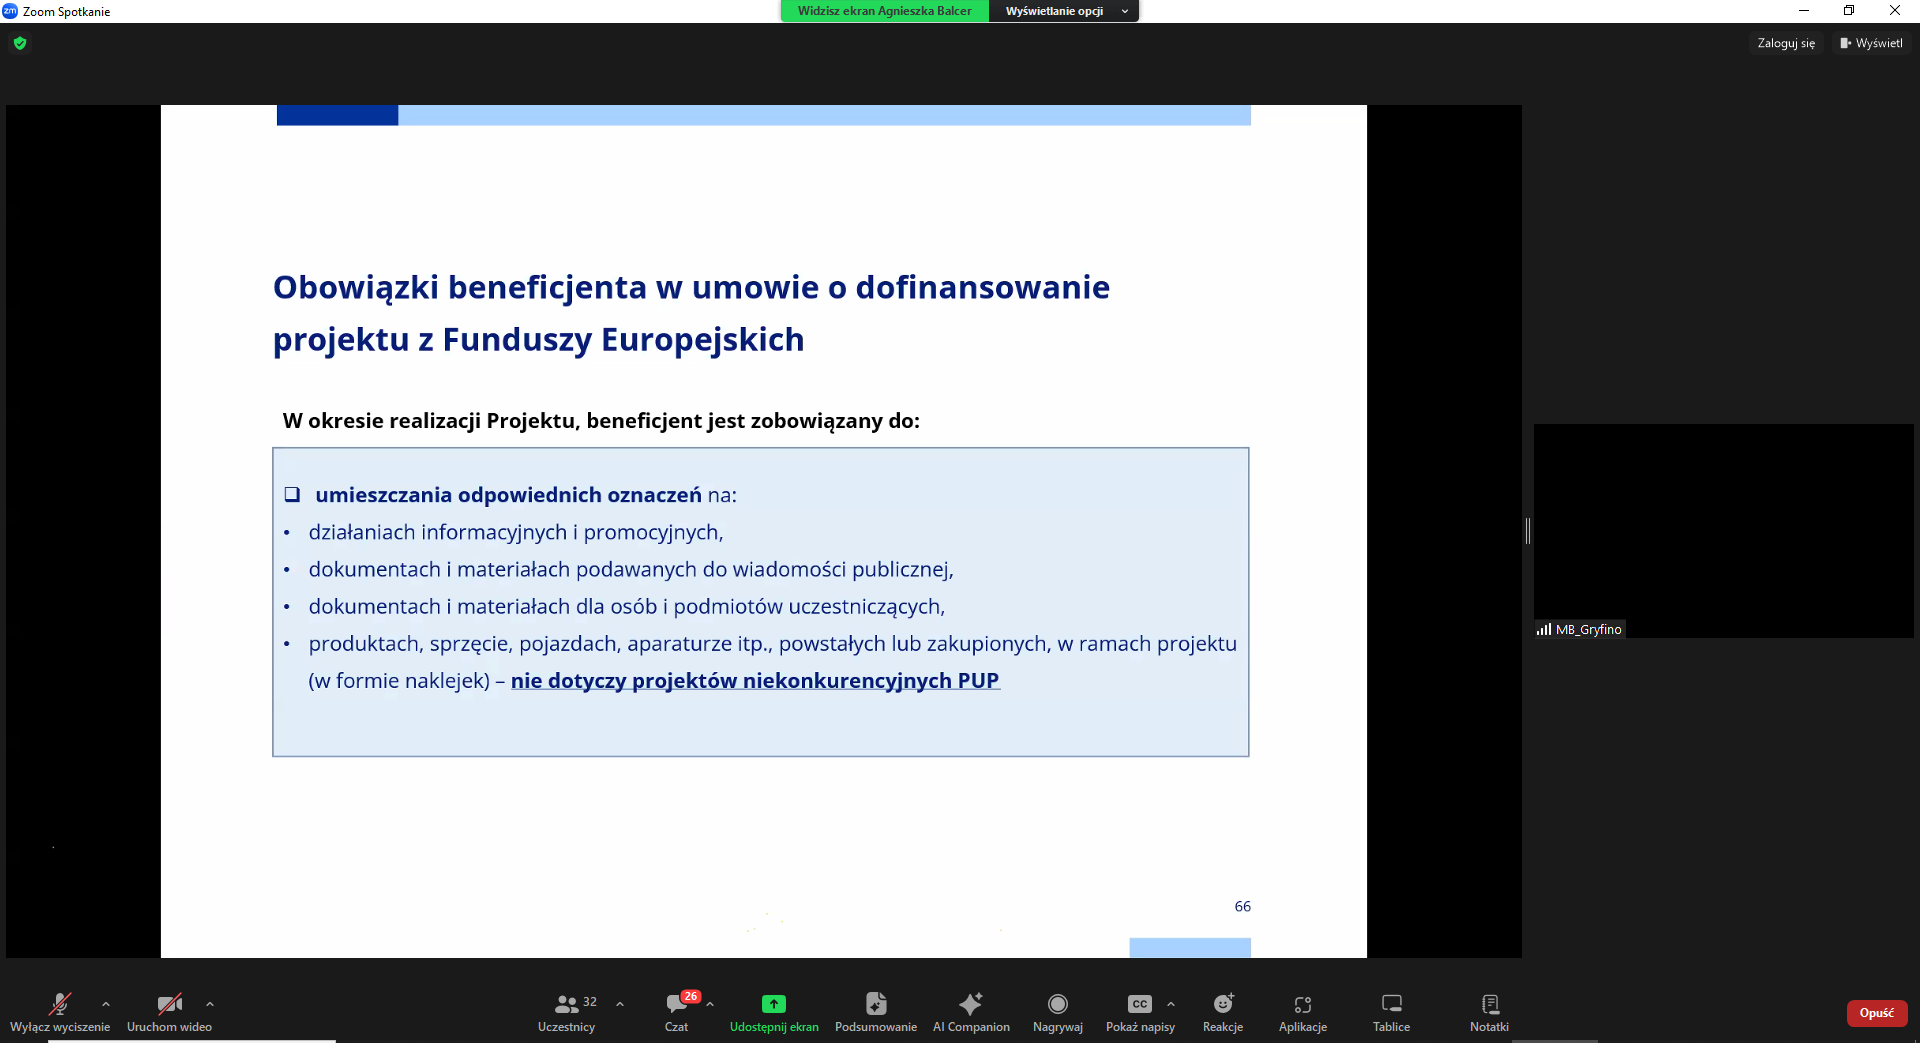Expand caption options arrow next to Pokaż napisy
Image resolution: width=1920 pixels, height=1043 pixels.
click(1171, 1004)
